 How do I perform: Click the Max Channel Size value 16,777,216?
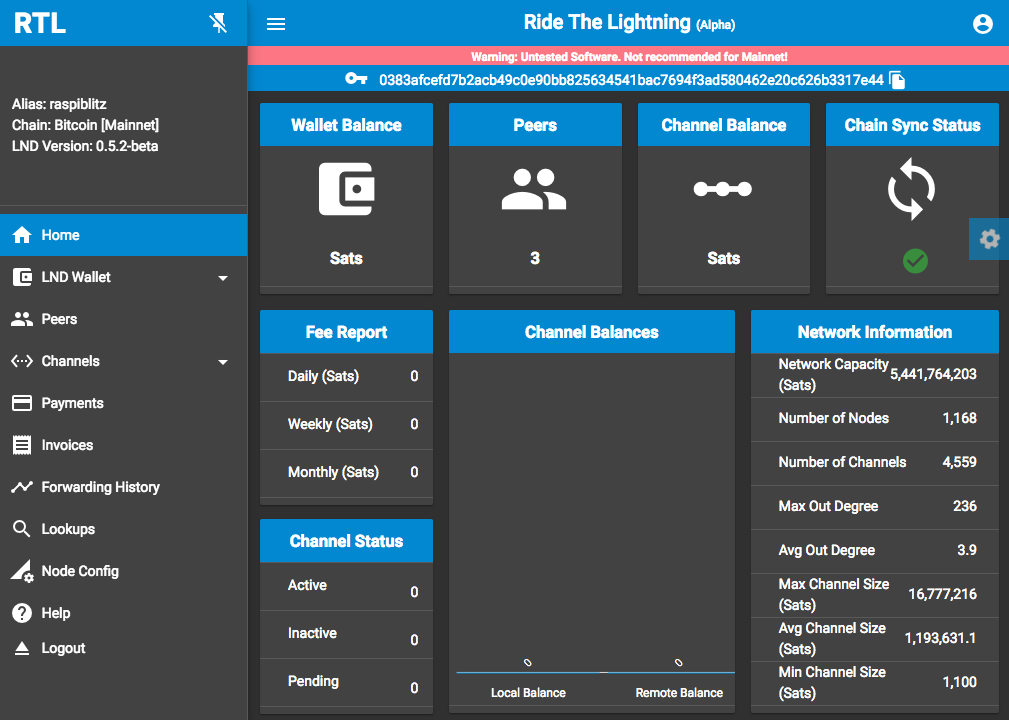coord(942,594)
